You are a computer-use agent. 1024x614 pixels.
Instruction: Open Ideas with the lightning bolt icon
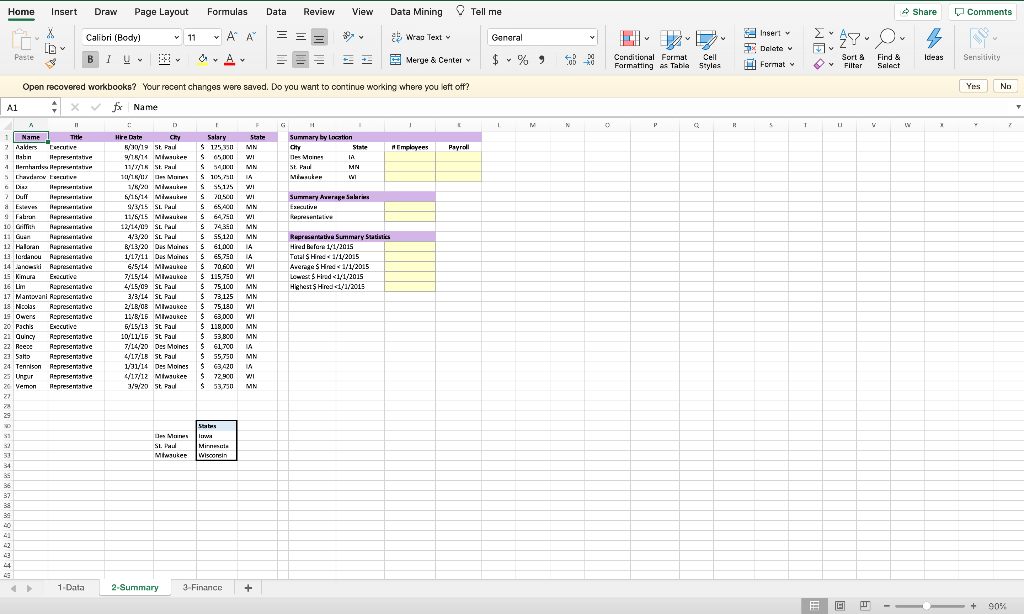933,40
